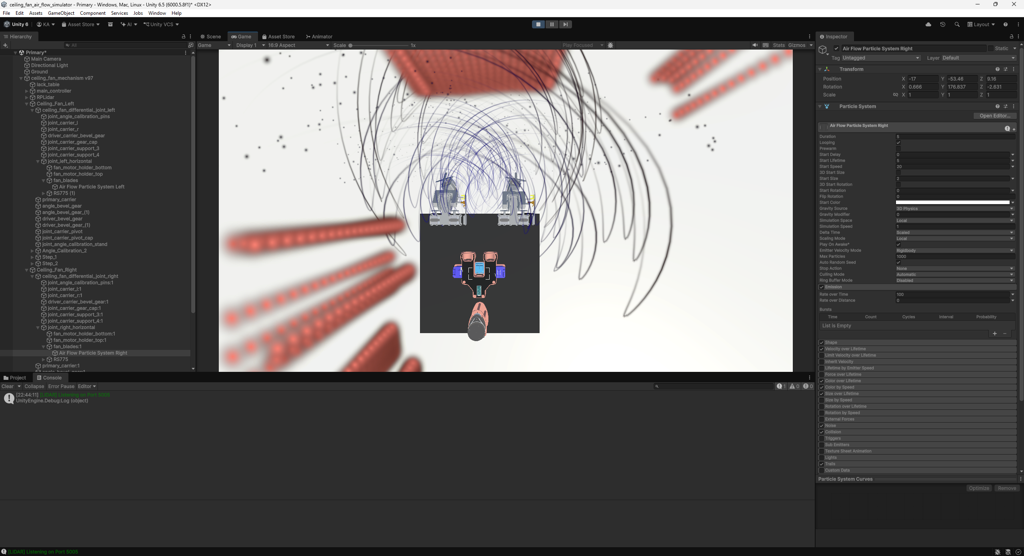The image size is (1024, 556).
Task: Select Air Flow Particle System Left
Action: click(91, 187)
